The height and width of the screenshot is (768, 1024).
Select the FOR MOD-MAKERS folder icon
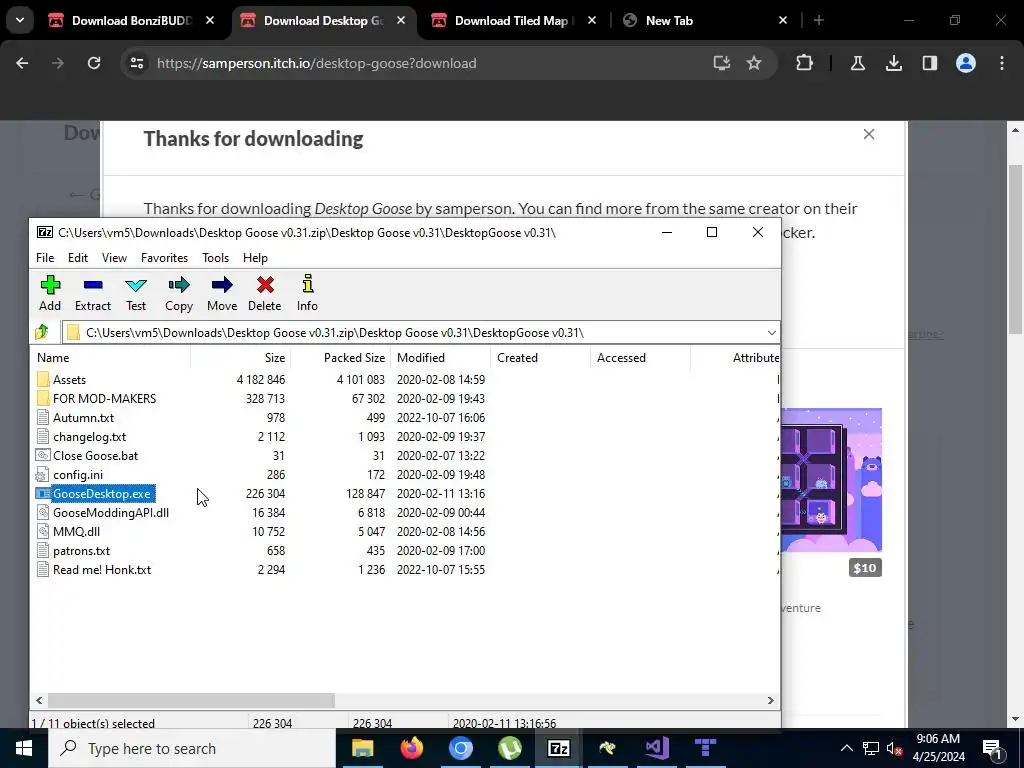pos(43,398)
